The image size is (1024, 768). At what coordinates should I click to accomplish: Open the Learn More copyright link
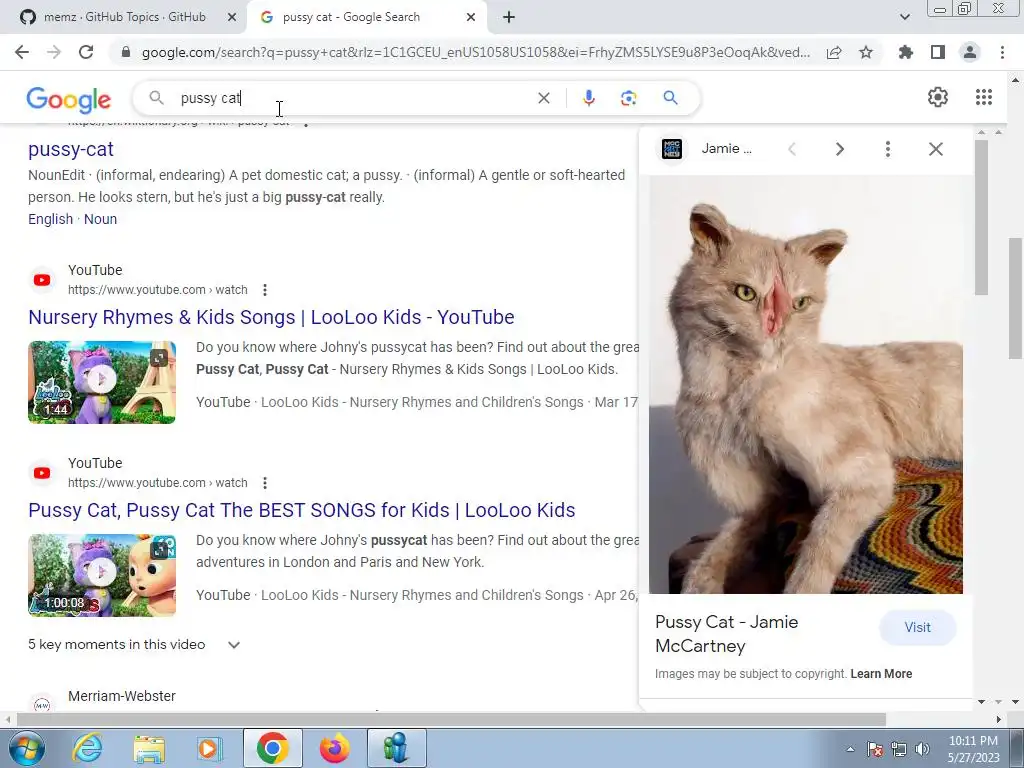click(881, 673)
